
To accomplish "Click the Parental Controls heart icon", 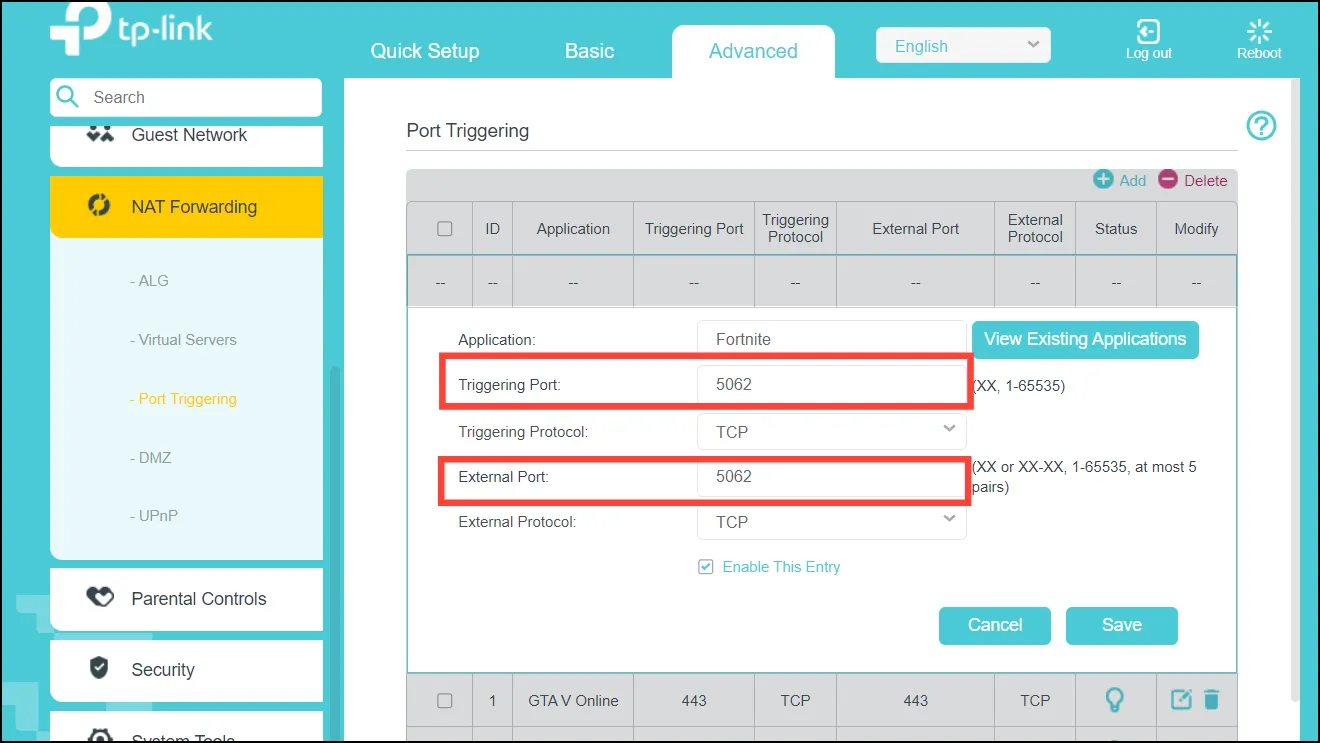I will coord(100,598).
